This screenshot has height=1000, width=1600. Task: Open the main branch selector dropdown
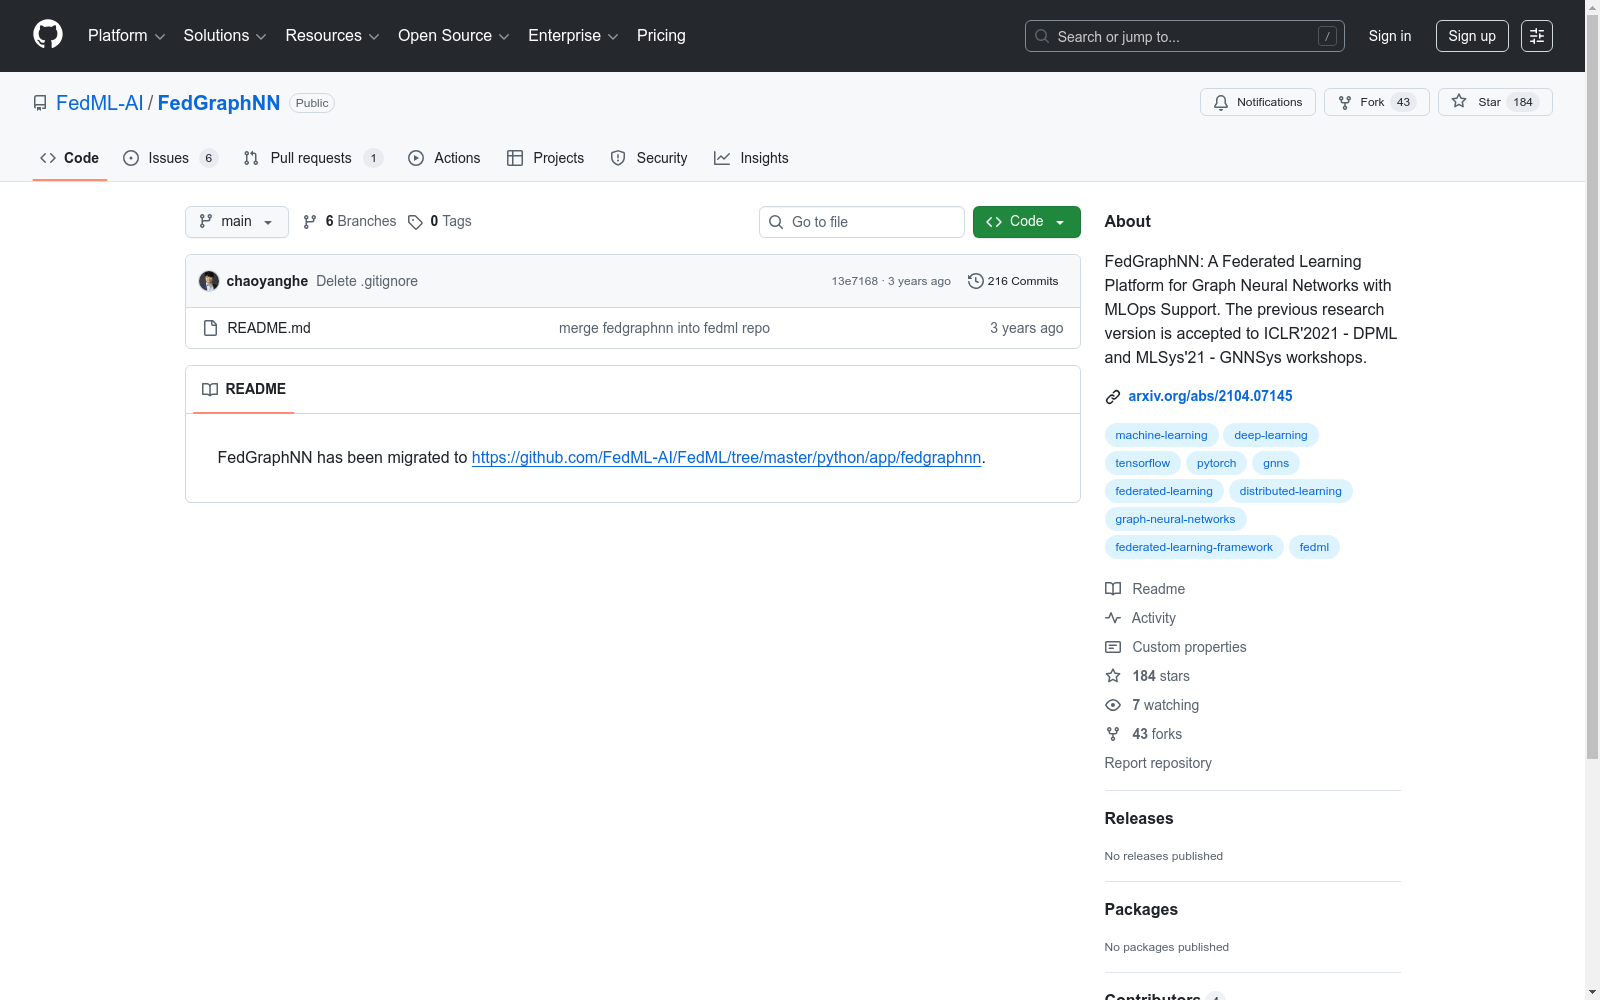point(237,222)
